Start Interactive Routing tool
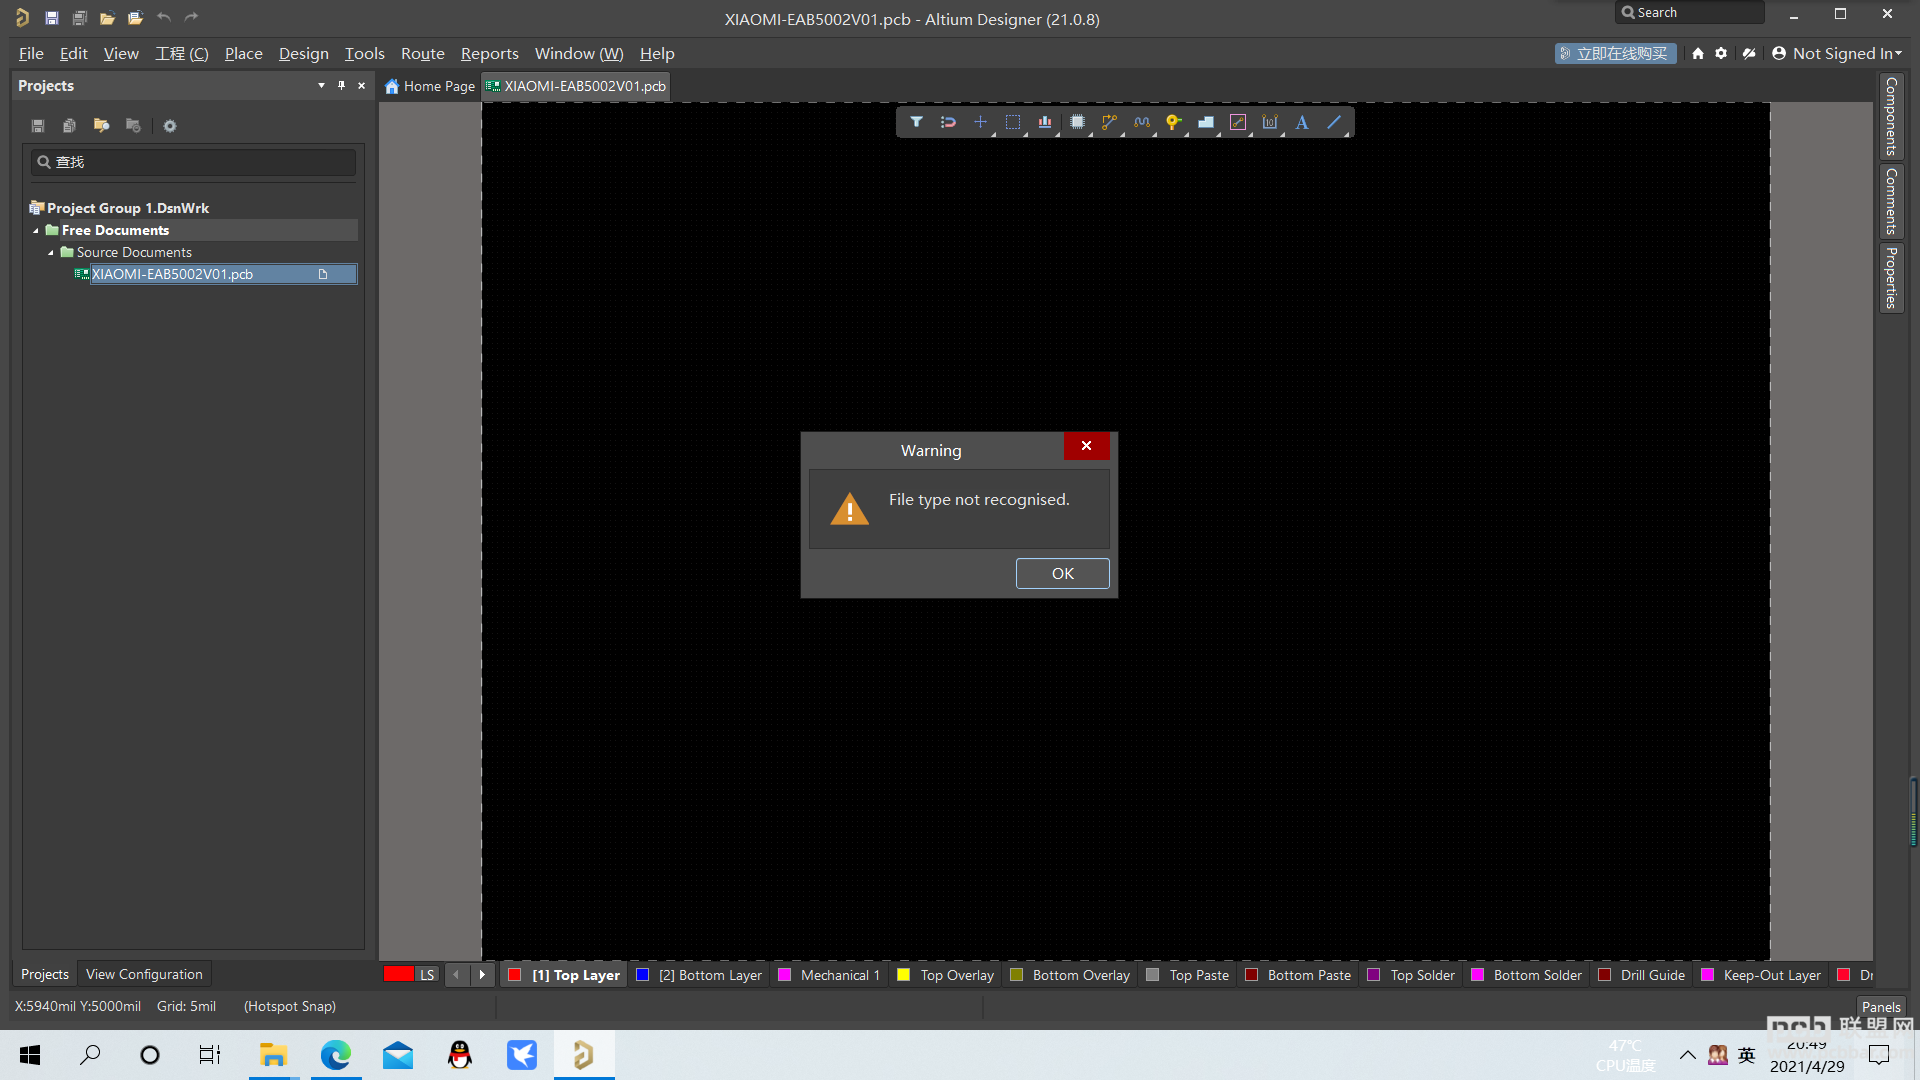 (x=1109, y=122)
